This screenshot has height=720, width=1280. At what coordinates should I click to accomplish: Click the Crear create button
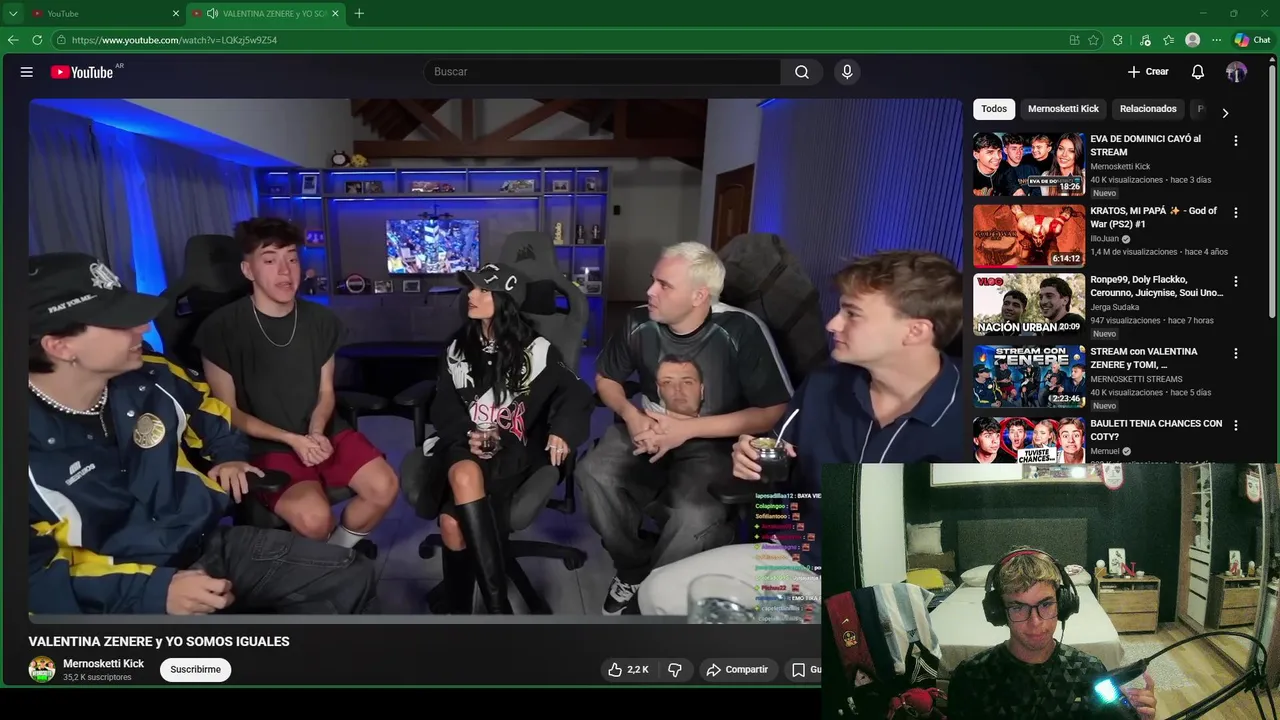(1147, 72)
